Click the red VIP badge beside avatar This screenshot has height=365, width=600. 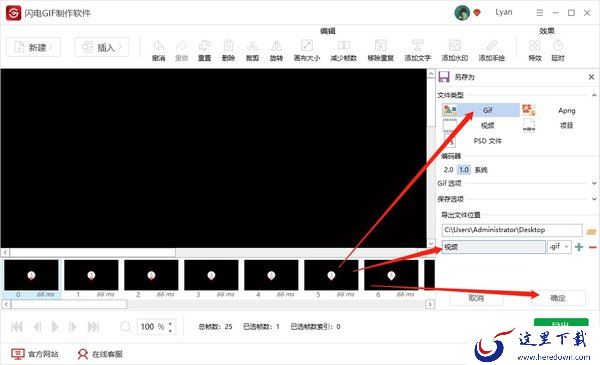(x=477, y=13)
